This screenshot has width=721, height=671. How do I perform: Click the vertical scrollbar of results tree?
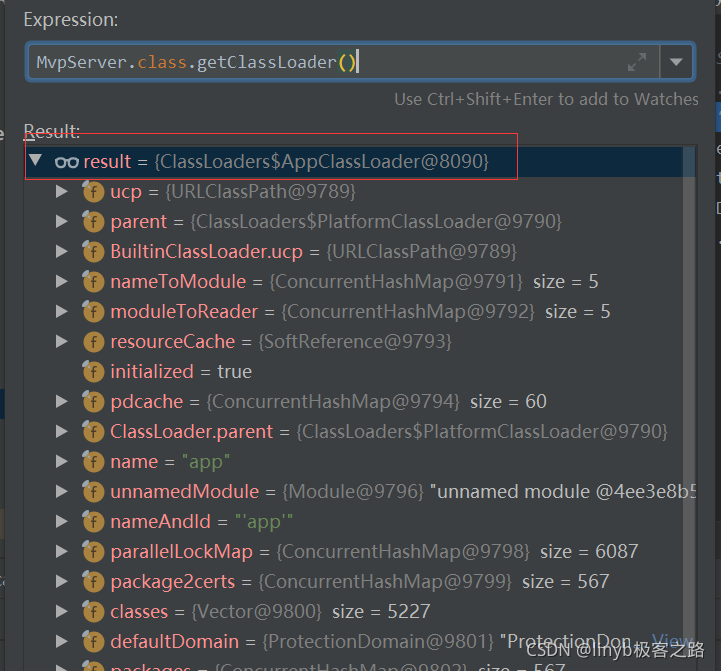(689, 400)
